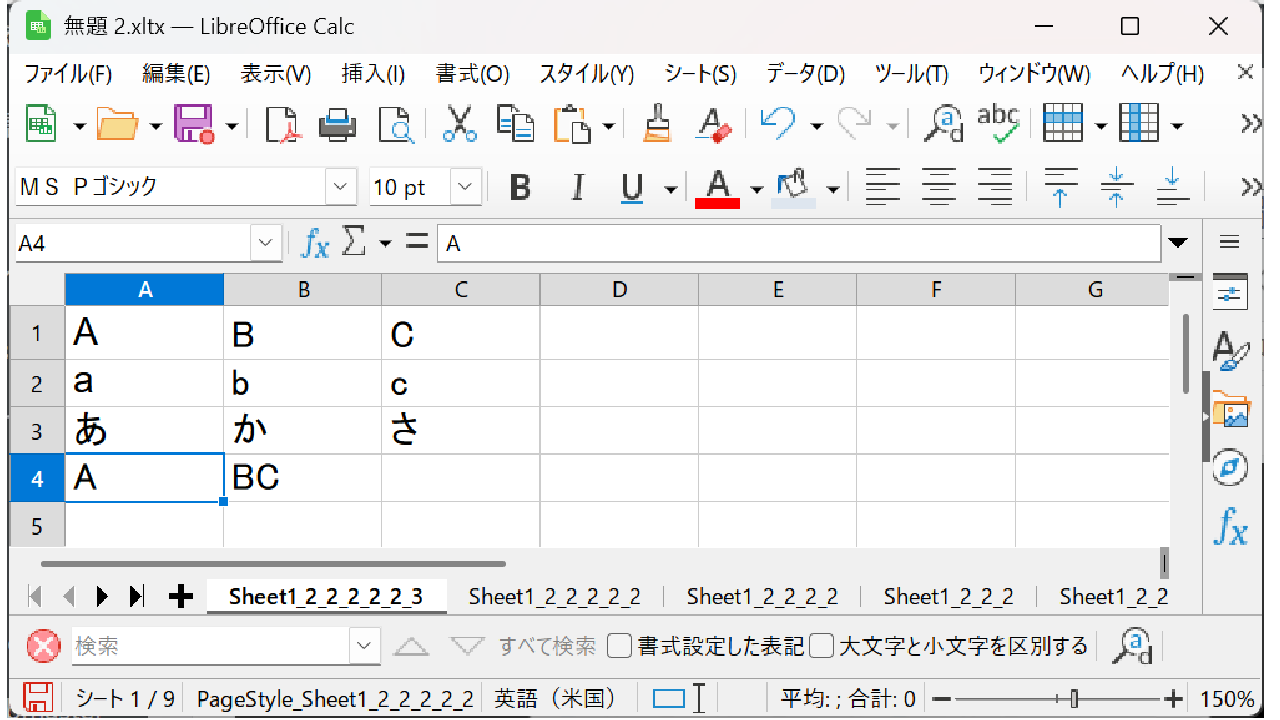This screenshot has height=720, width=1280.
Task: Export directly as PDF
Action: (283, 124)
